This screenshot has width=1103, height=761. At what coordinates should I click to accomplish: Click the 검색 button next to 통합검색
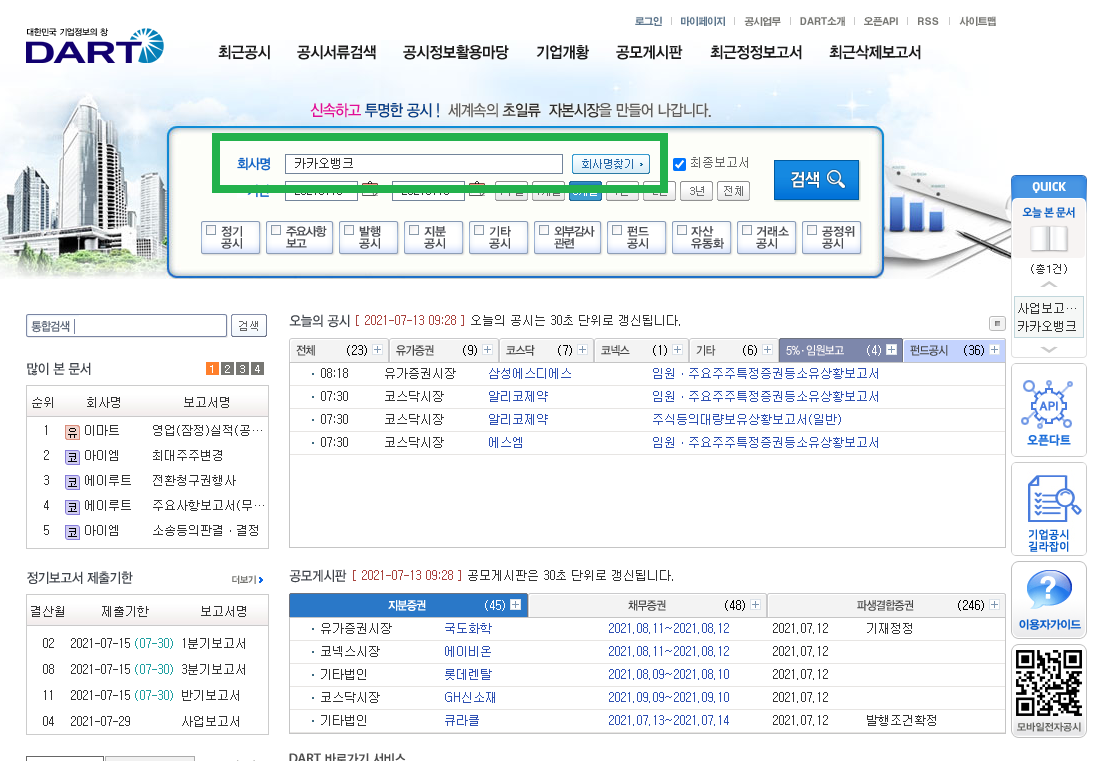click(249, 326)
